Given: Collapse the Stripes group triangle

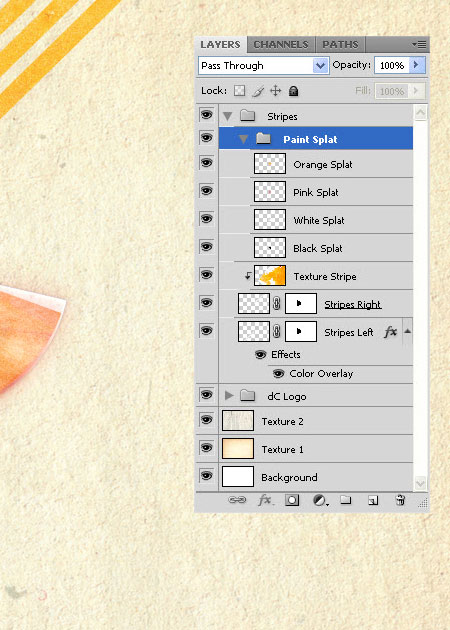Looking at the screenshot, I should 227,117.
